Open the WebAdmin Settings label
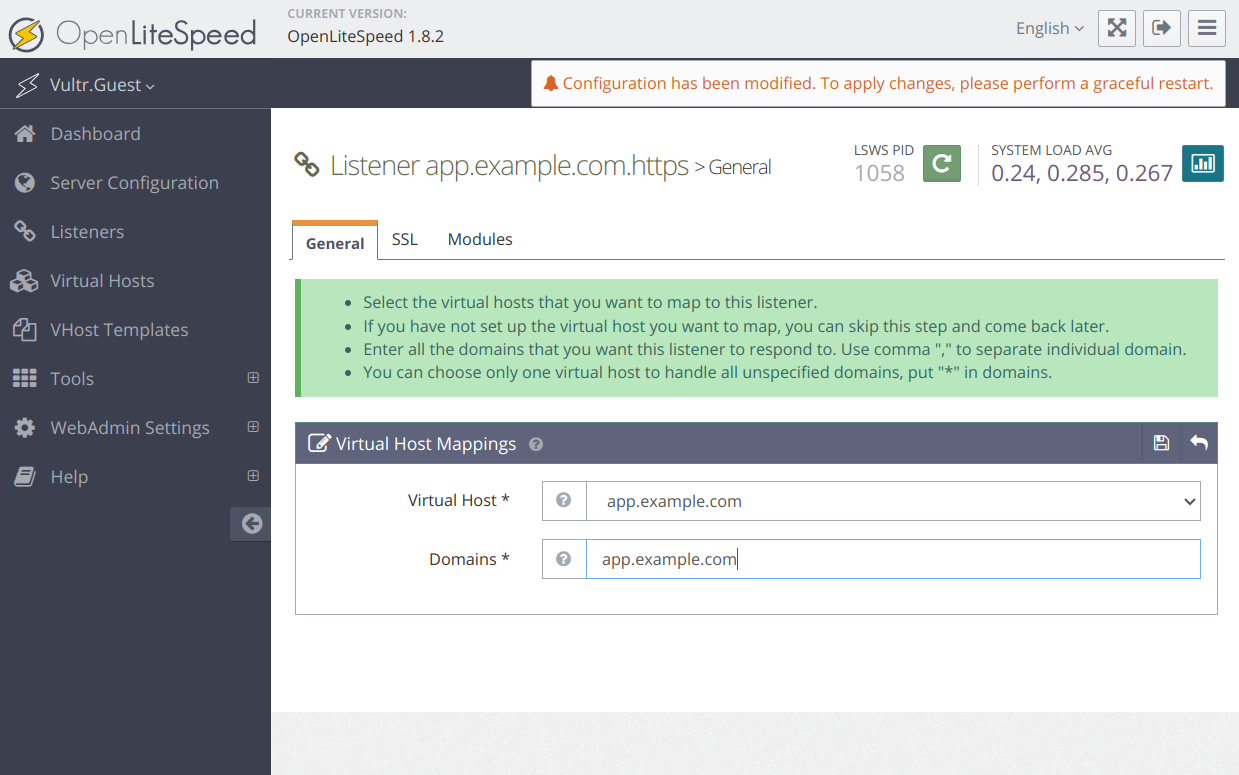The height and width of the screenshot is (775, 1239). (130, 428)
